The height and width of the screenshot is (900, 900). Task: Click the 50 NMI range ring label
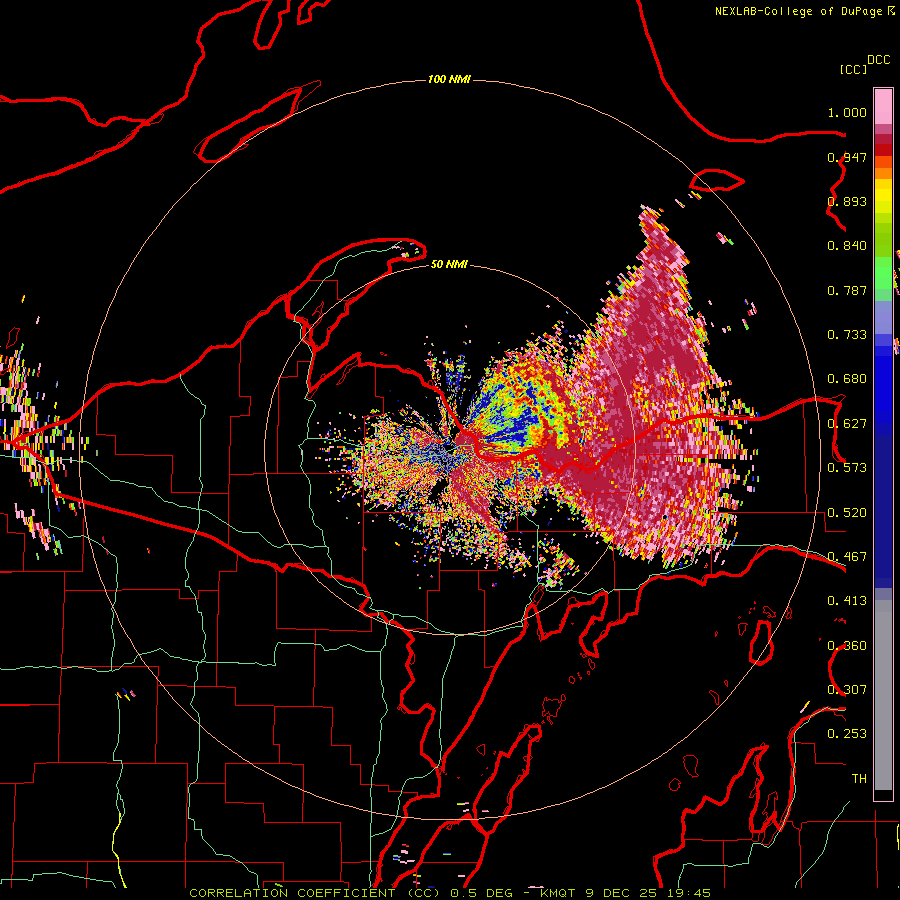(x=449, y=264)
